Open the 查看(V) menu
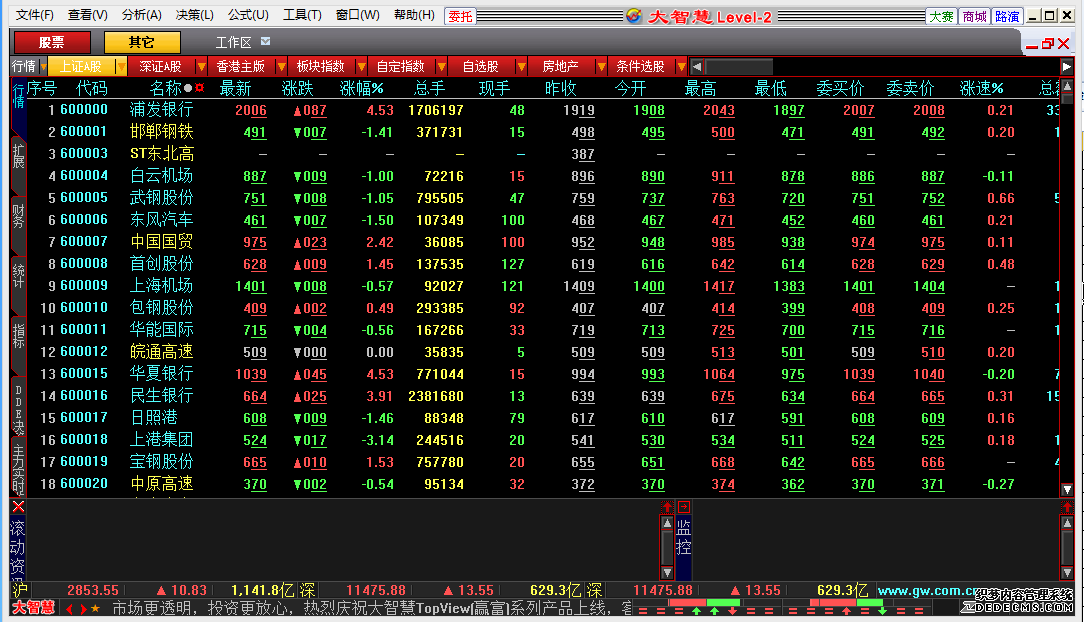This screenshot has width=1084, height=622. pyautogui.click(x=87, y=15)
